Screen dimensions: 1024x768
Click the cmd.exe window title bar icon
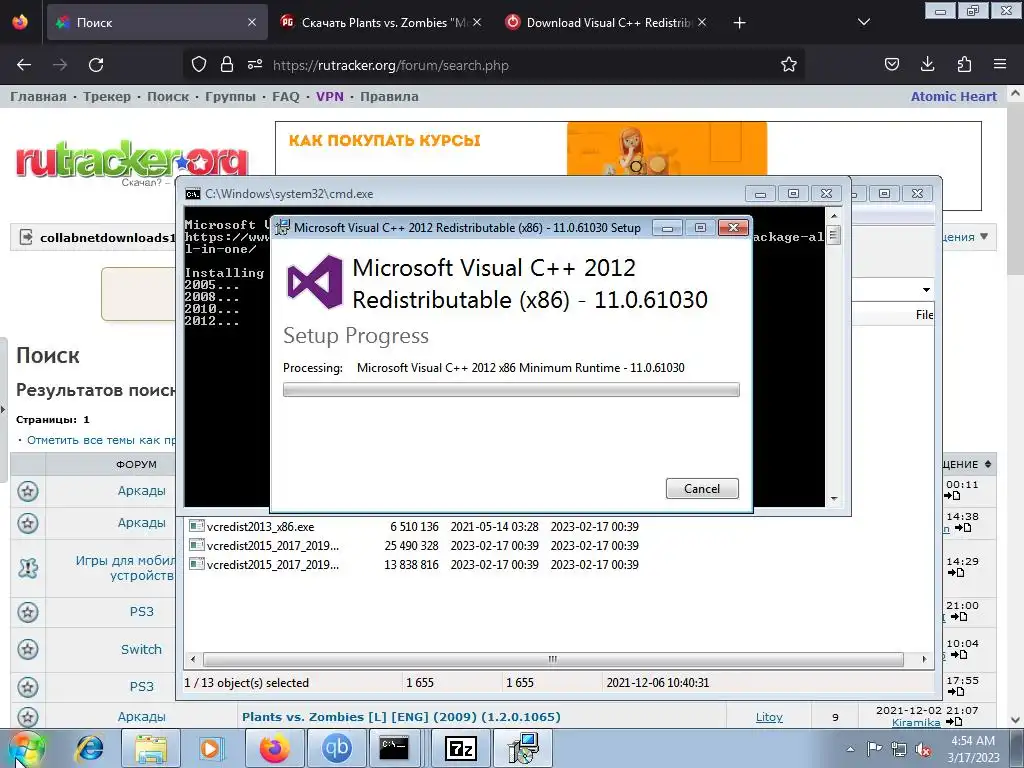tap(193, 194)
